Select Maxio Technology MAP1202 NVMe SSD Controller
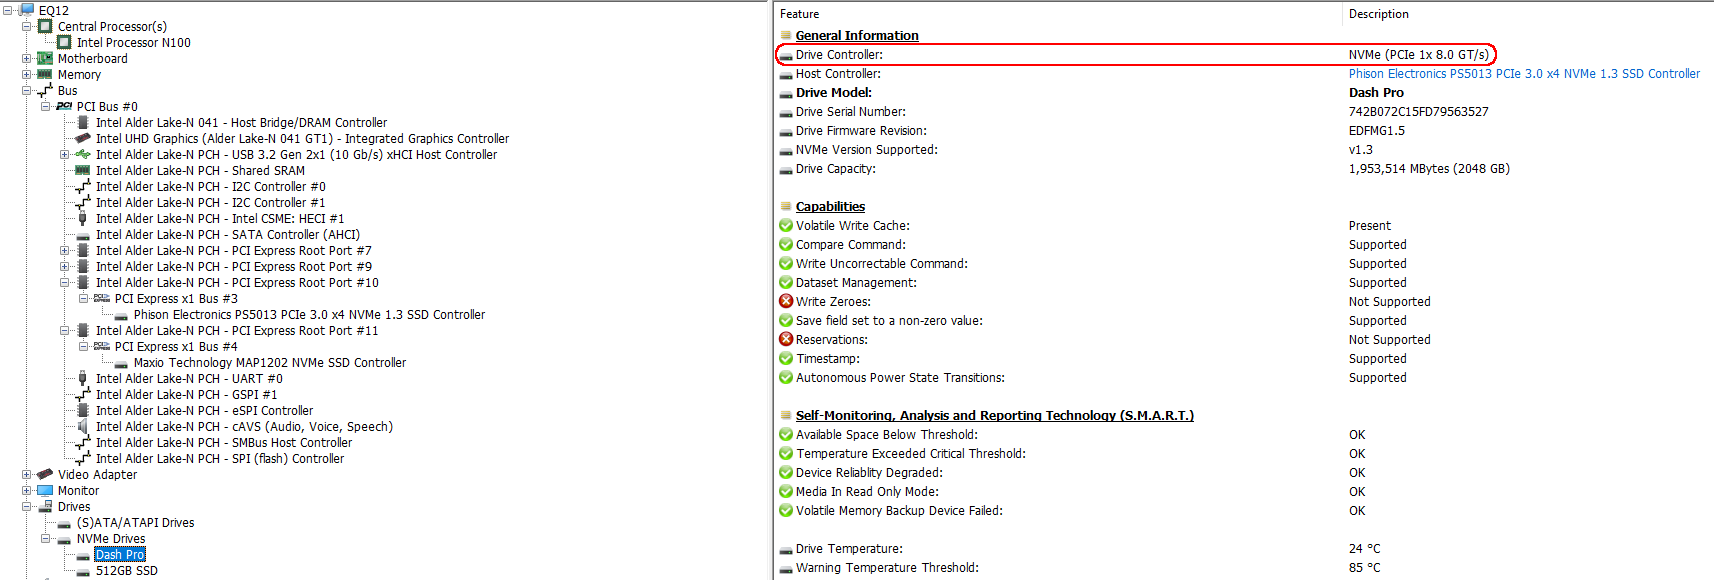The width and height of the screenshot is (1714, 580). [270, 363]
